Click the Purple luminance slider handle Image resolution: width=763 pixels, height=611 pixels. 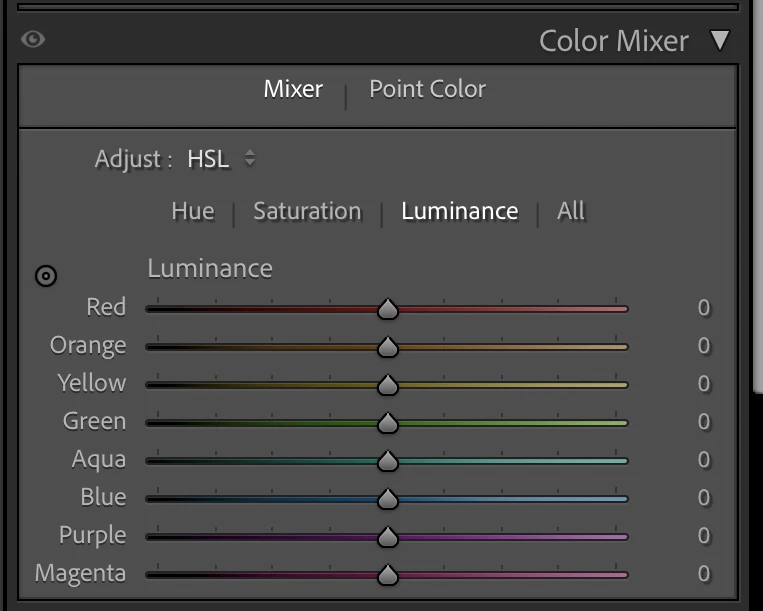point(388,538)
